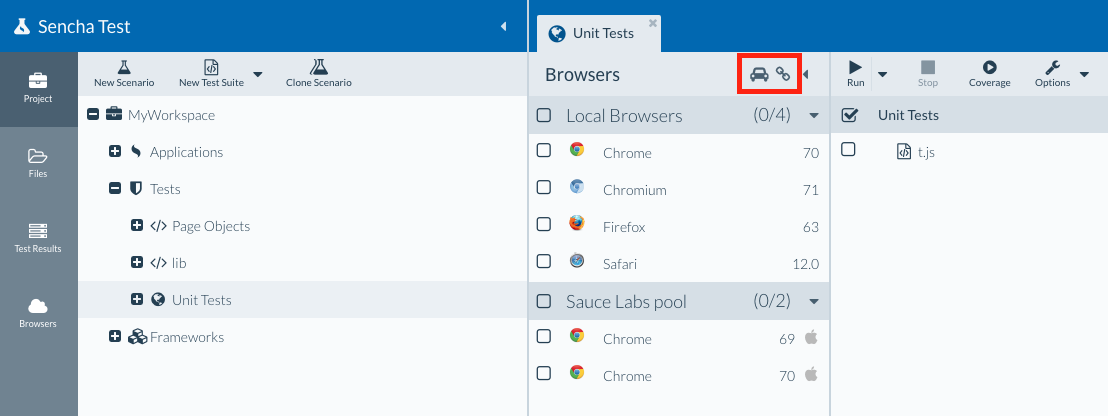The height and width of the screenshot is (416, 1108).
Task: Expand the Applications tree node
Action: (115, 152)
